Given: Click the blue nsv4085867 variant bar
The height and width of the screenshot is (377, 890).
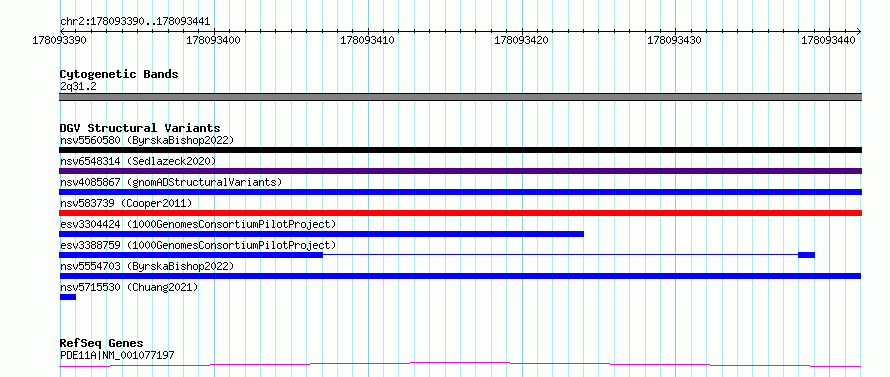Looking at the screenshot, I should click(460, 192).
